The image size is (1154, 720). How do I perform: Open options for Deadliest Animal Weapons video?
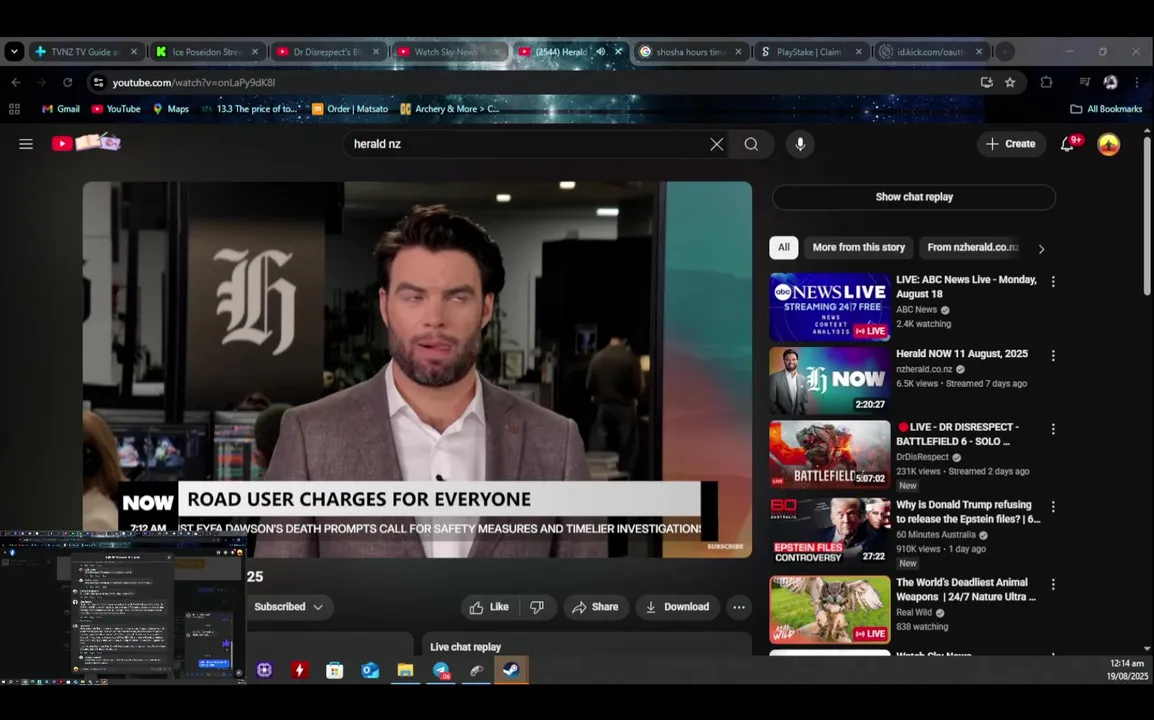(x=1053, y=585)
